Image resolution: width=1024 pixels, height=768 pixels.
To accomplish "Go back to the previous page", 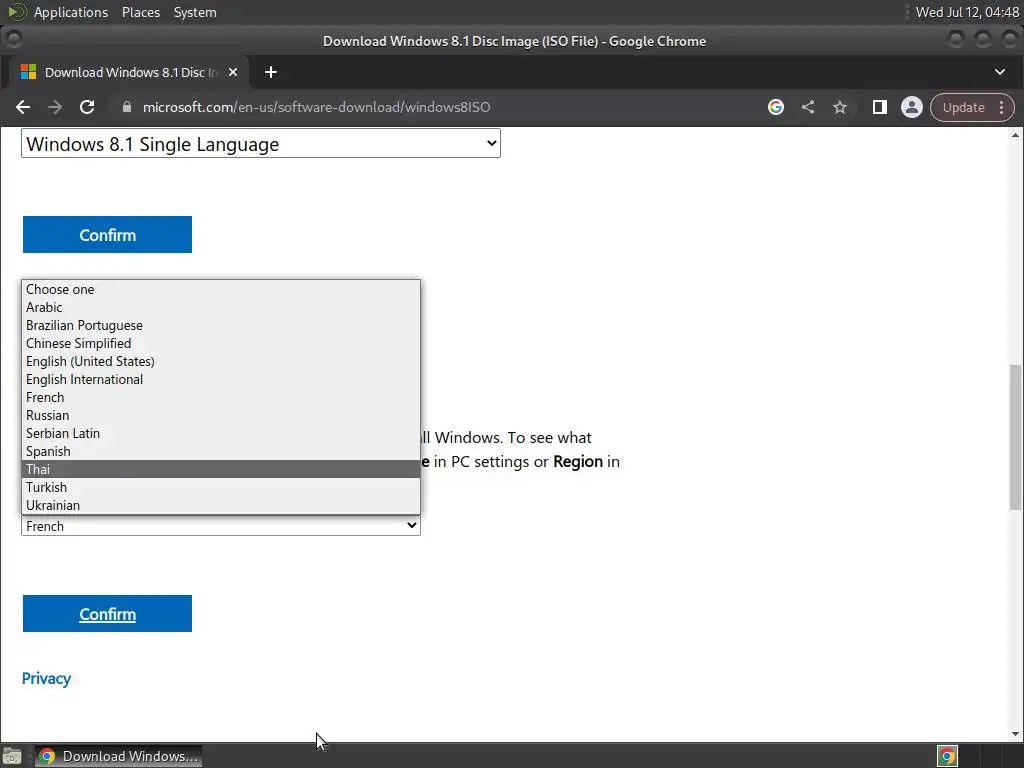I will pyautogui.click(x=23, y=107).
